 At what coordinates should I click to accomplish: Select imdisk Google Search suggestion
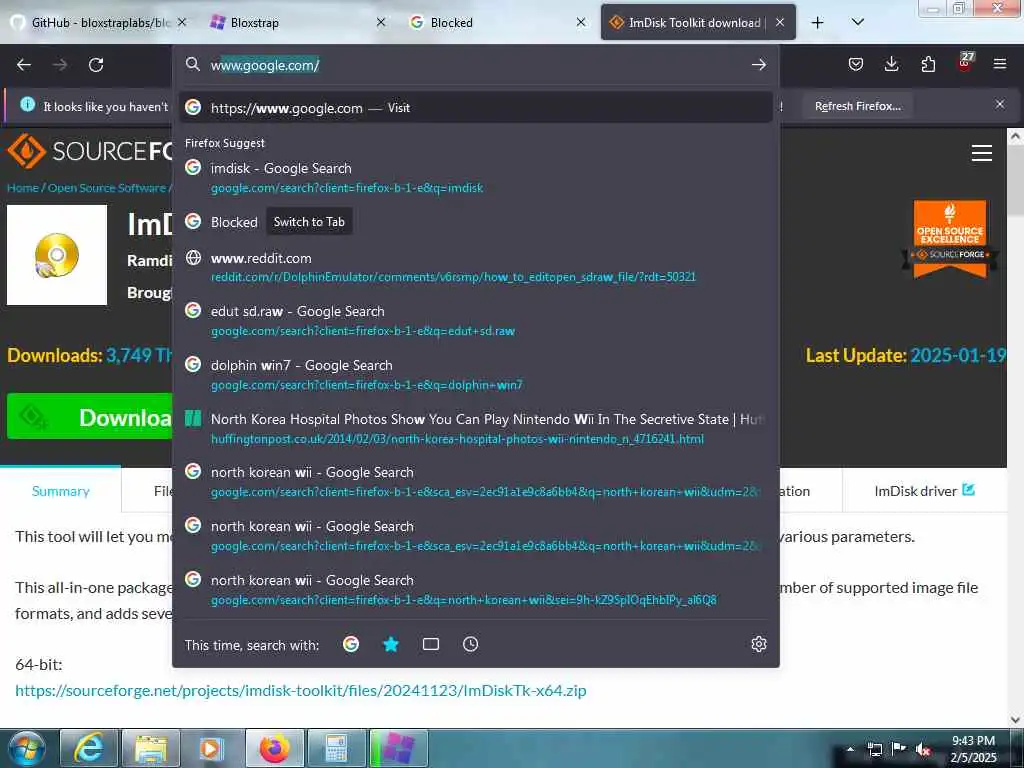pos(475,178)
